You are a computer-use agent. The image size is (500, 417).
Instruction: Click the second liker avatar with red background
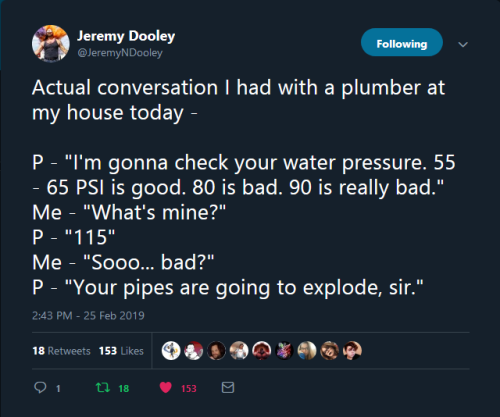(x=194, y=351)
